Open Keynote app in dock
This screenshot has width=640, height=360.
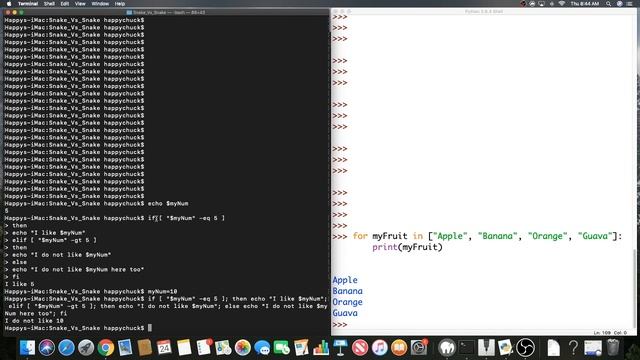tap(340, 348)
